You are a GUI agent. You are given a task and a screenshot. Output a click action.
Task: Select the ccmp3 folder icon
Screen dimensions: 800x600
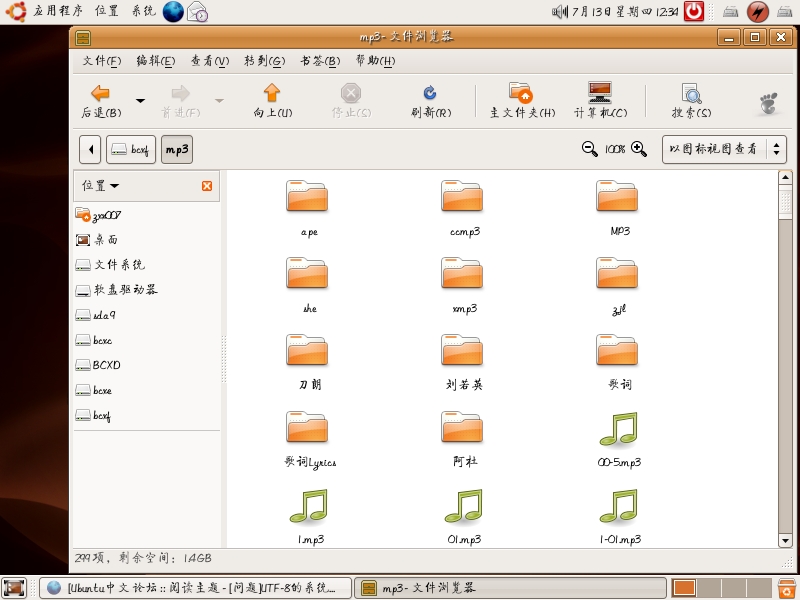pos(462,196)
